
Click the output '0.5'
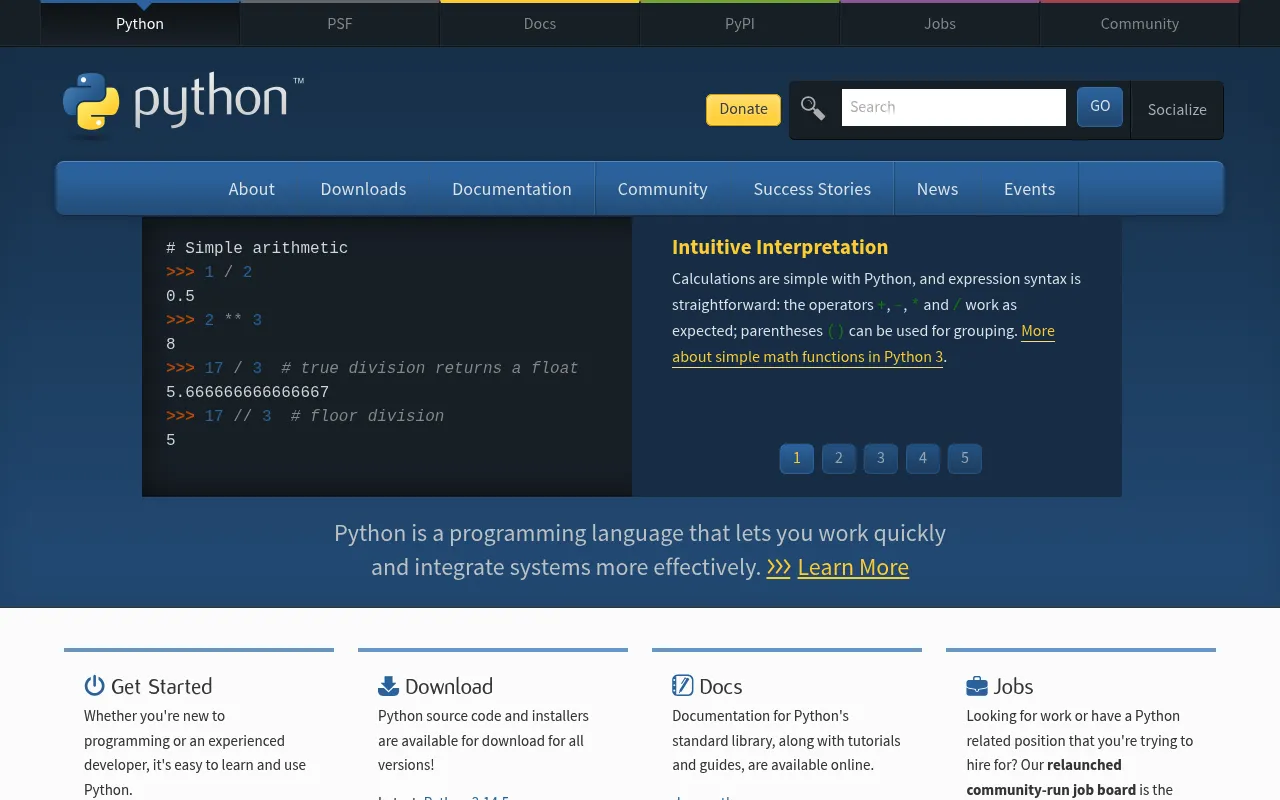pos(180,296)
